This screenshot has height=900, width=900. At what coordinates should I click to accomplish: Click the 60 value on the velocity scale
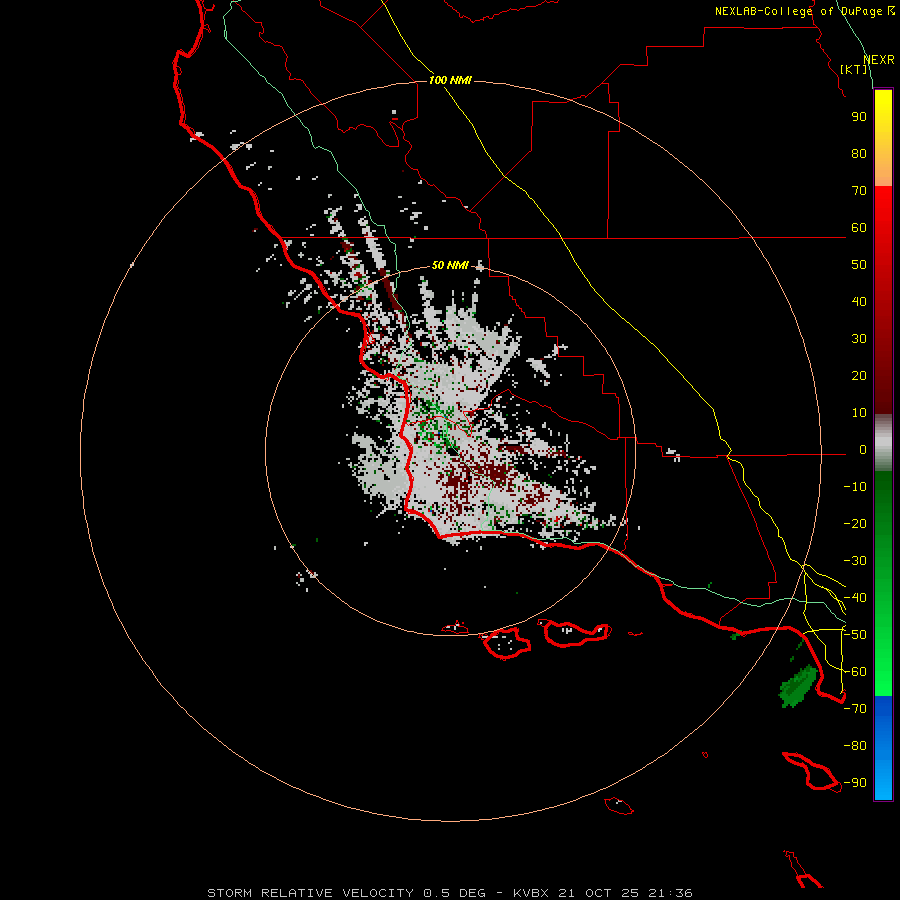(x=859, y=228)
